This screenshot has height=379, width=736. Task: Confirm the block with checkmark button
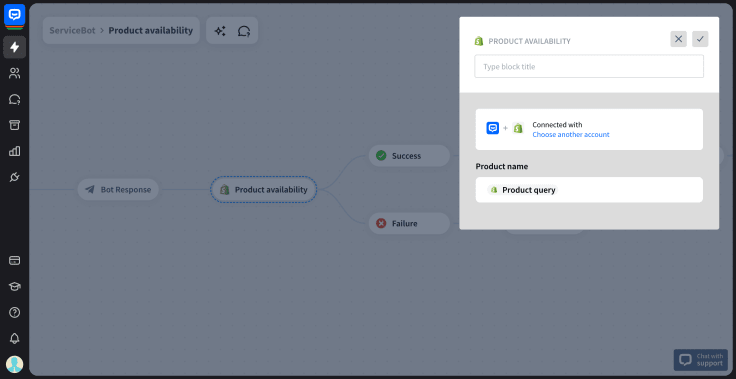point(700,39)
